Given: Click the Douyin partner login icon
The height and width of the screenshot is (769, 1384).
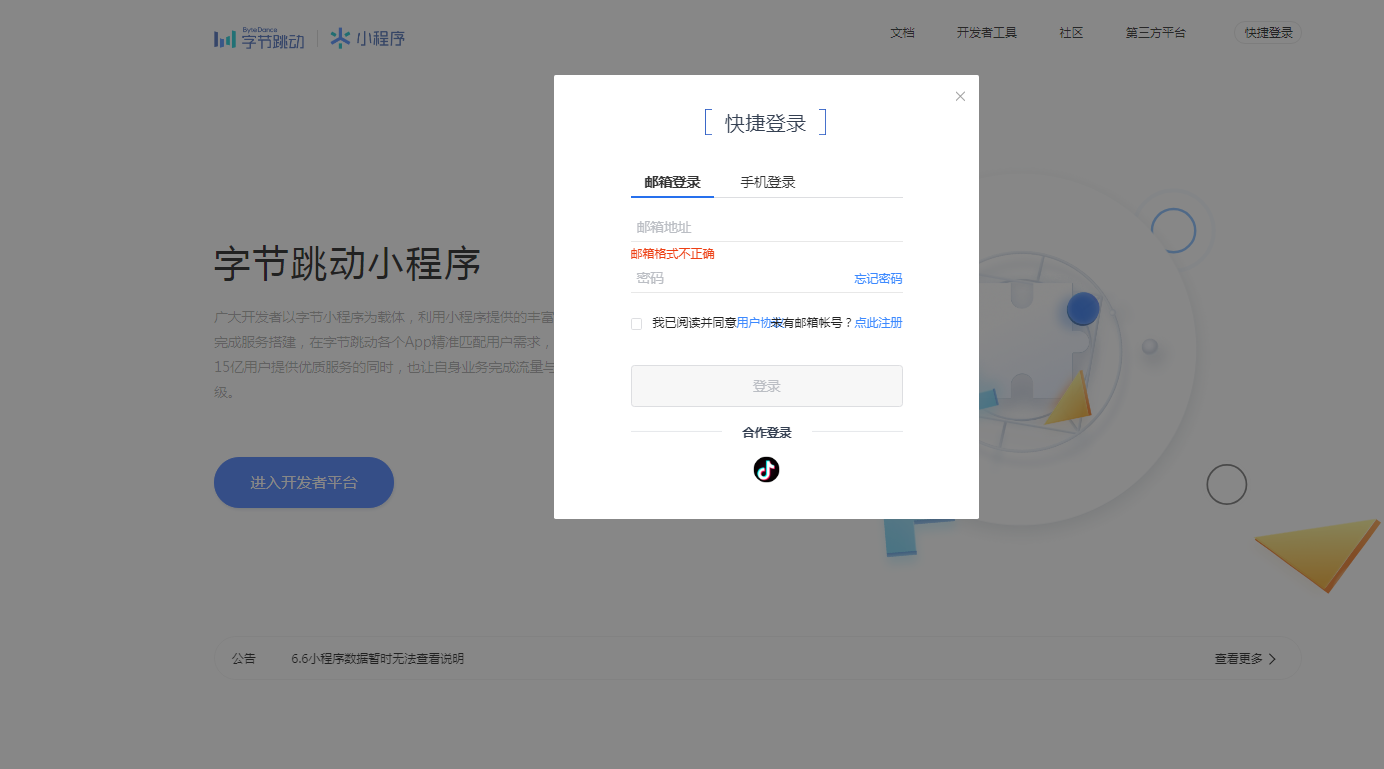Looking at the screenshot, I should point(766,469).
